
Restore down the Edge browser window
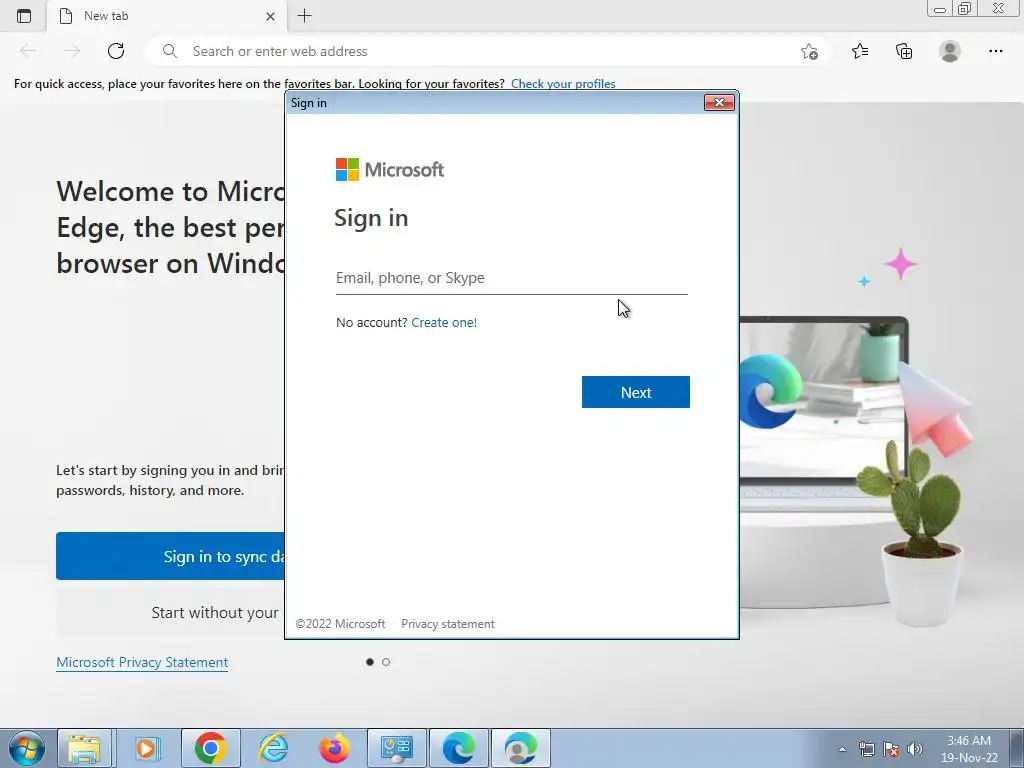964,8
